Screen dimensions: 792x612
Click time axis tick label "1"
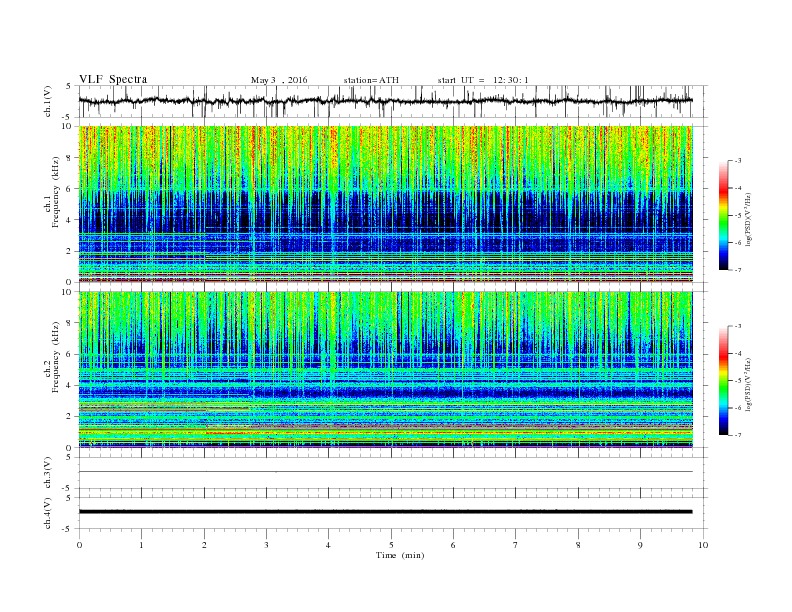[141, 545]
